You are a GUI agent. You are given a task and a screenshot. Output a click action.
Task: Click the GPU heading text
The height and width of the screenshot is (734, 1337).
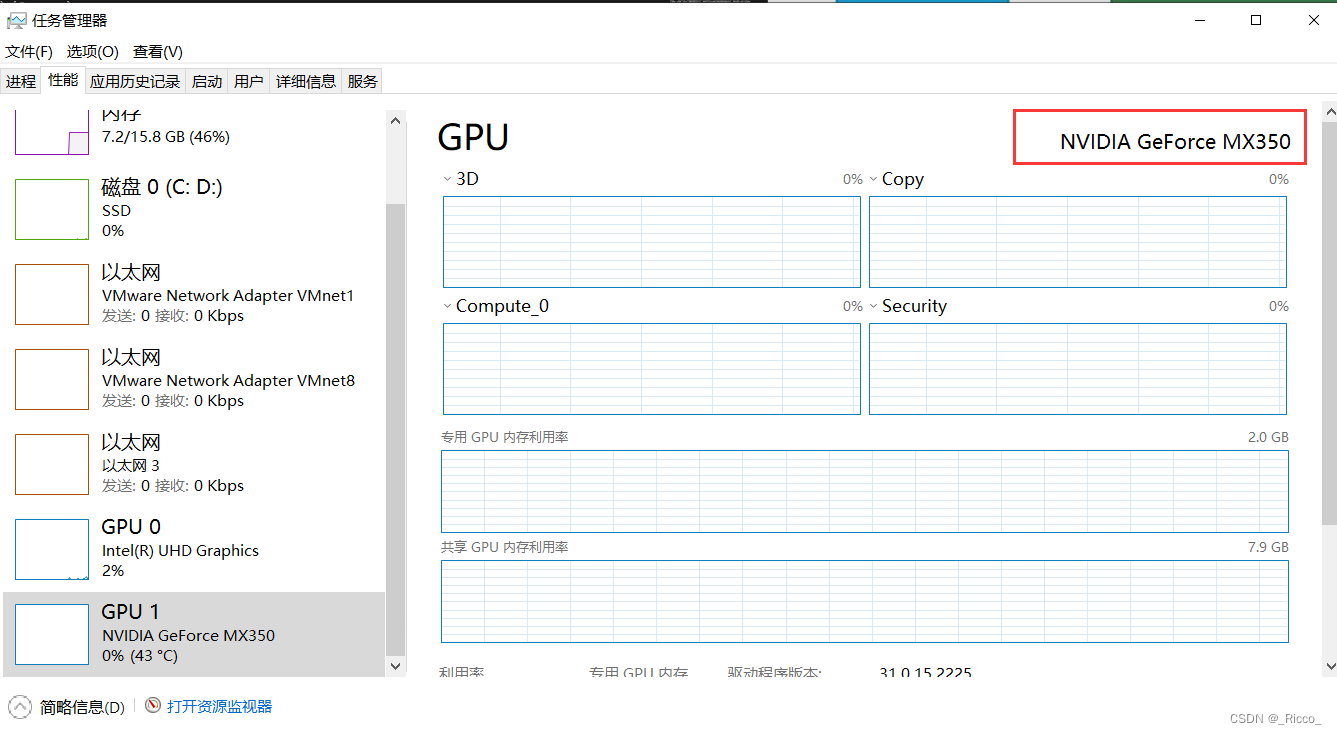(x=474, y=137)
